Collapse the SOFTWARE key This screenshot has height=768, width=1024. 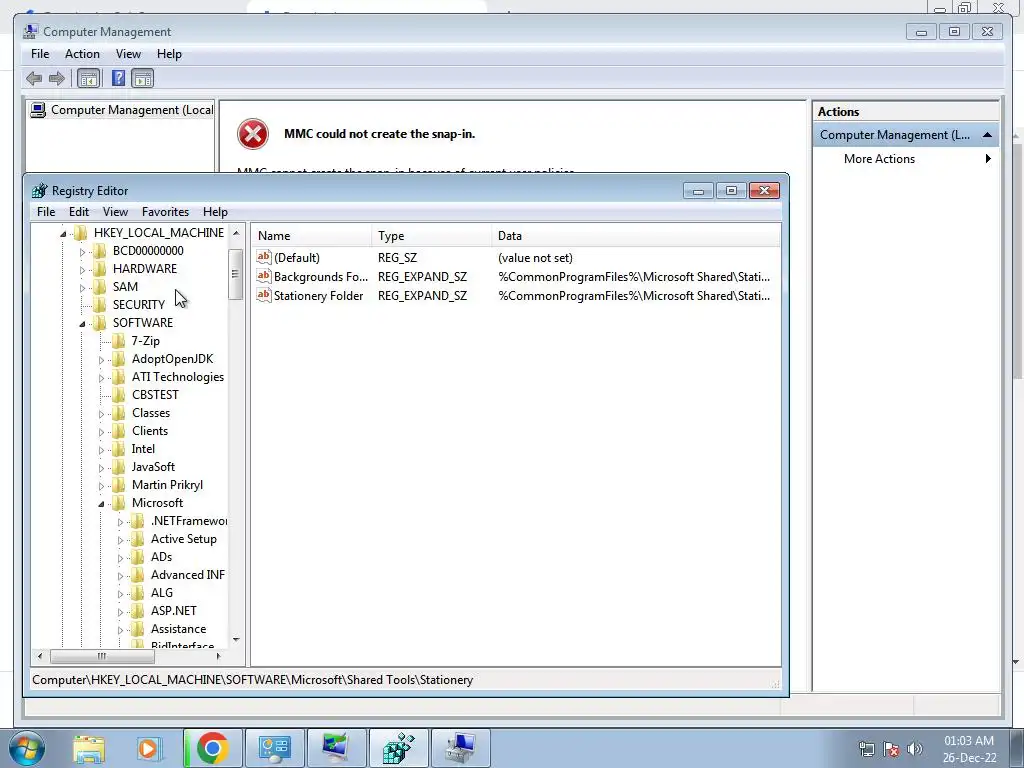pyautogui.click(x=82, y=323)
